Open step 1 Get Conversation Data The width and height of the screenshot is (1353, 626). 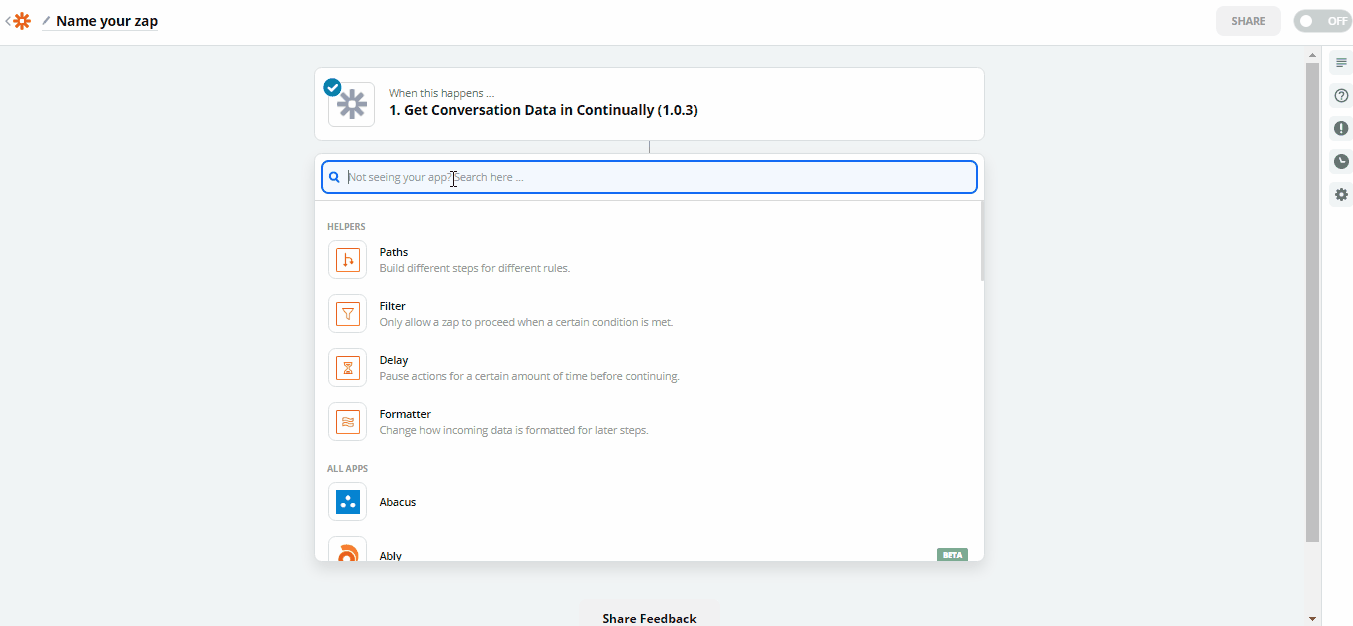[x=649, y=104]
